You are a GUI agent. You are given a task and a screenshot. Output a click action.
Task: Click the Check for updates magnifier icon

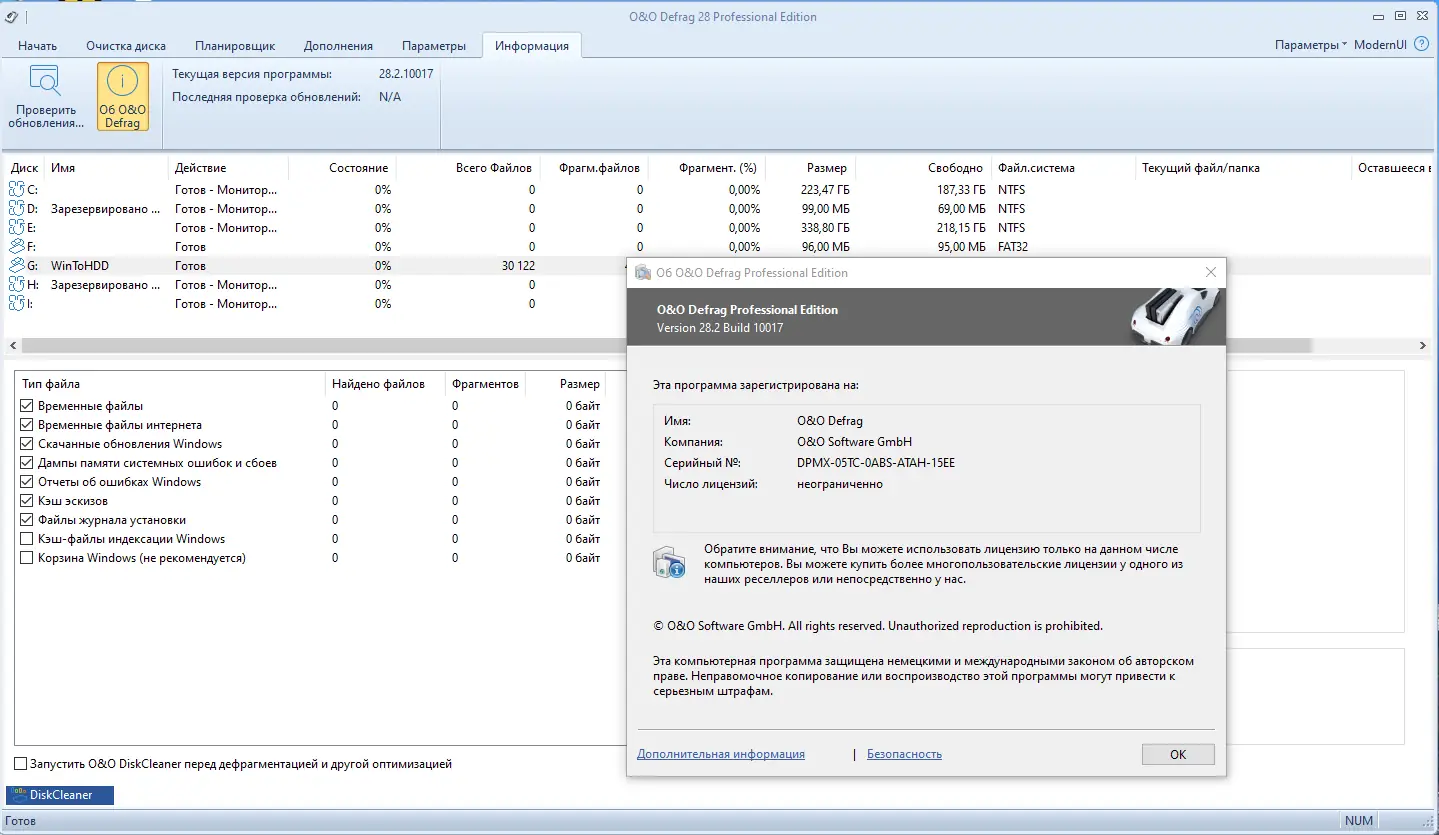click(45, 81)
